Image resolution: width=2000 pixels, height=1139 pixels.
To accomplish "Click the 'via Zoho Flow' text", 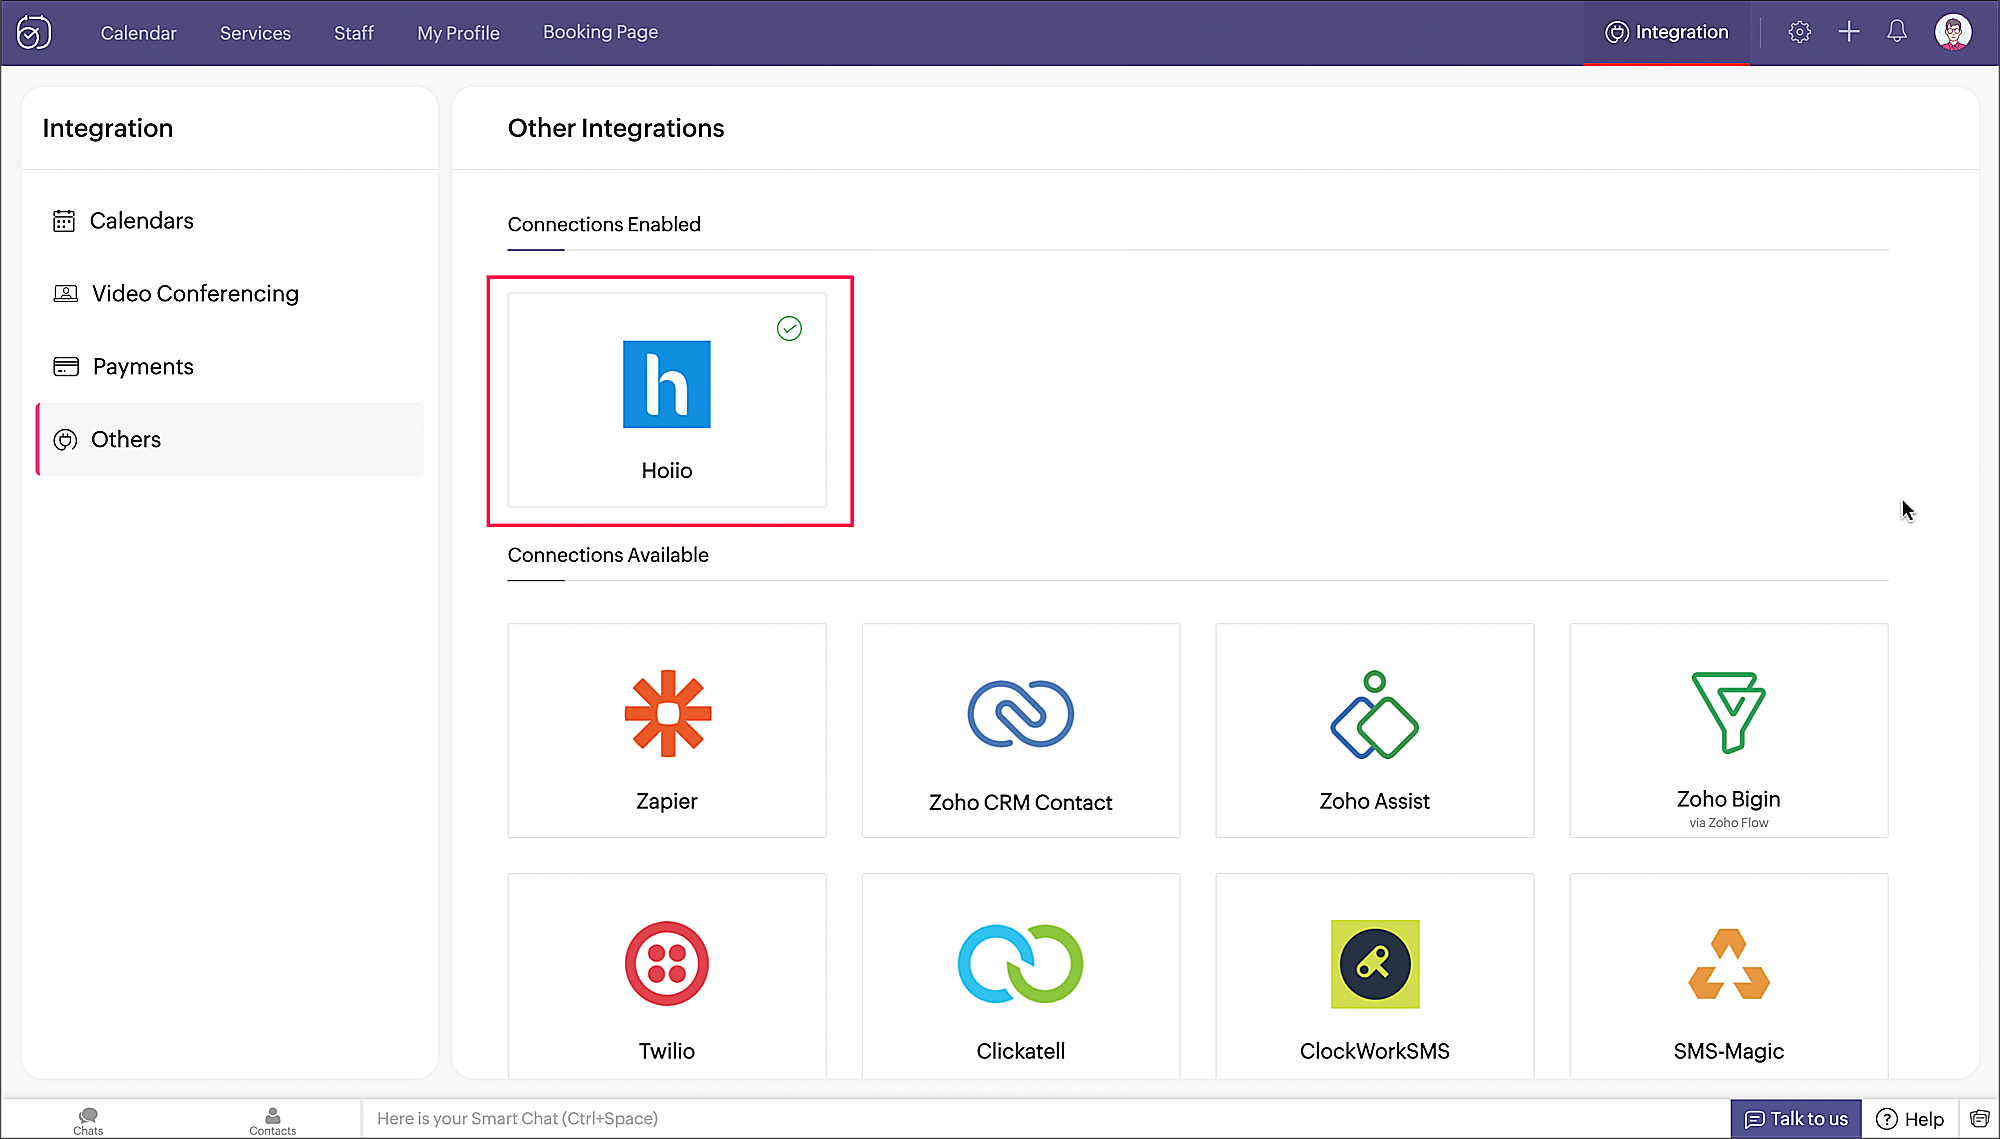I will click(1728, 823).
